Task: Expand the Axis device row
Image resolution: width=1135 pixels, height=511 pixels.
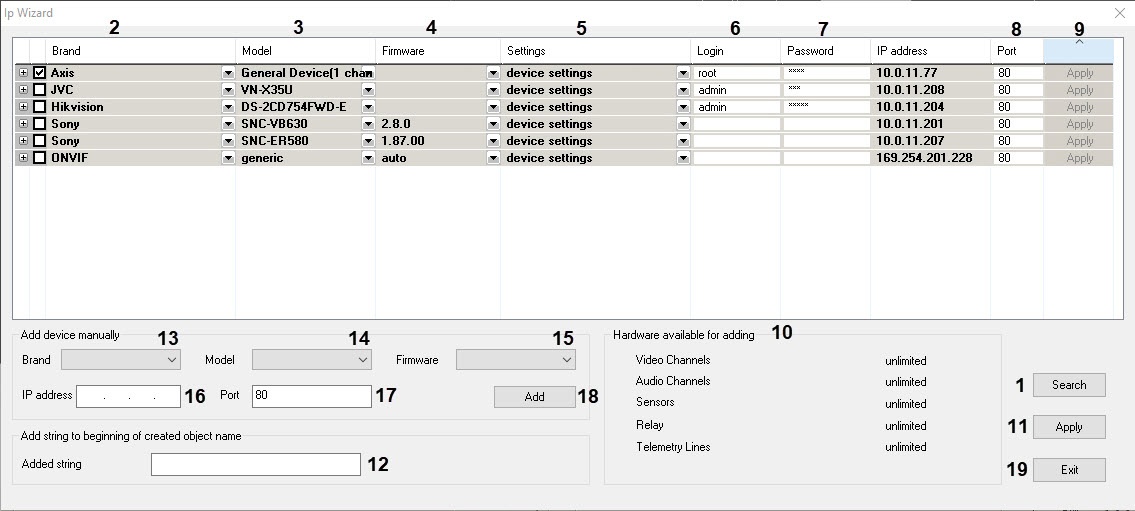Action: [23, 73]
